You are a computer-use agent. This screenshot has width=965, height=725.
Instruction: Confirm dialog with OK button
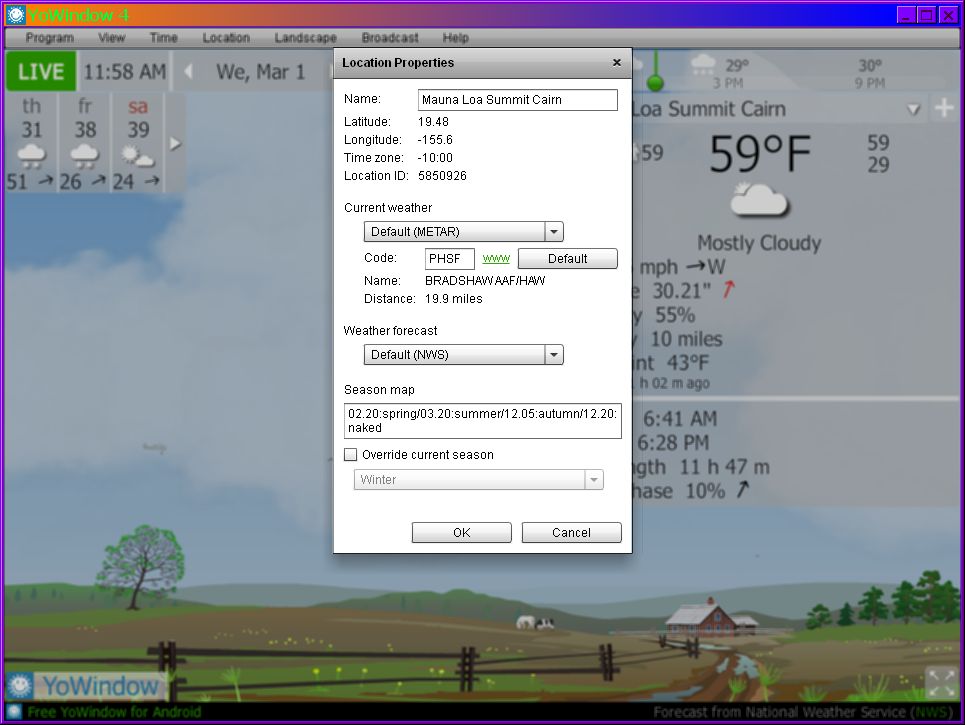click(x=462, y=533)
